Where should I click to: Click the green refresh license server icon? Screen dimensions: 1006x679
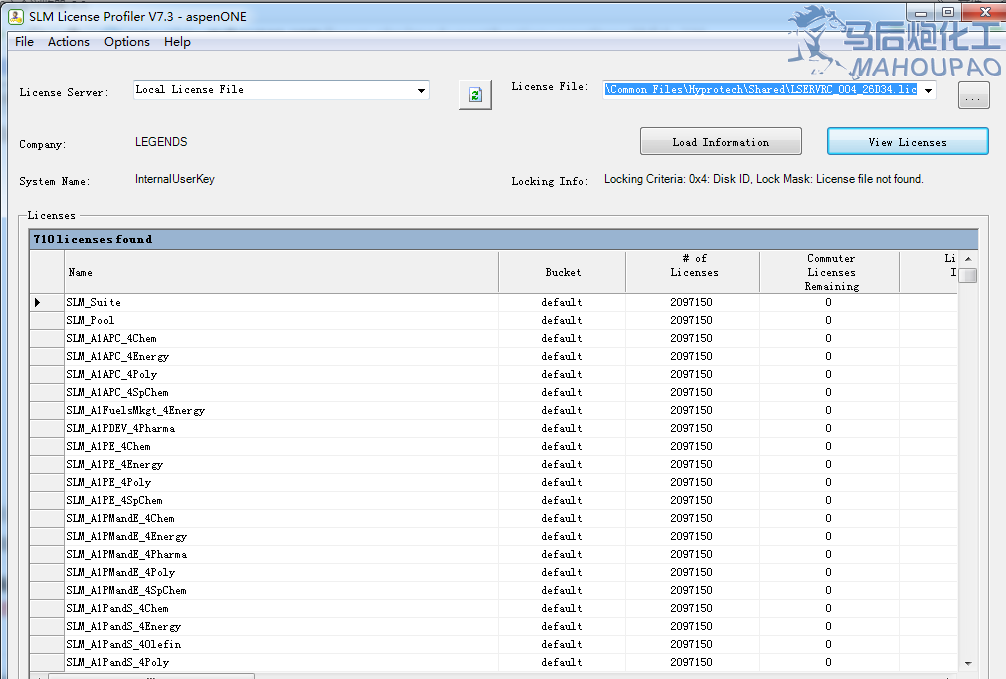tap(475, 95)
